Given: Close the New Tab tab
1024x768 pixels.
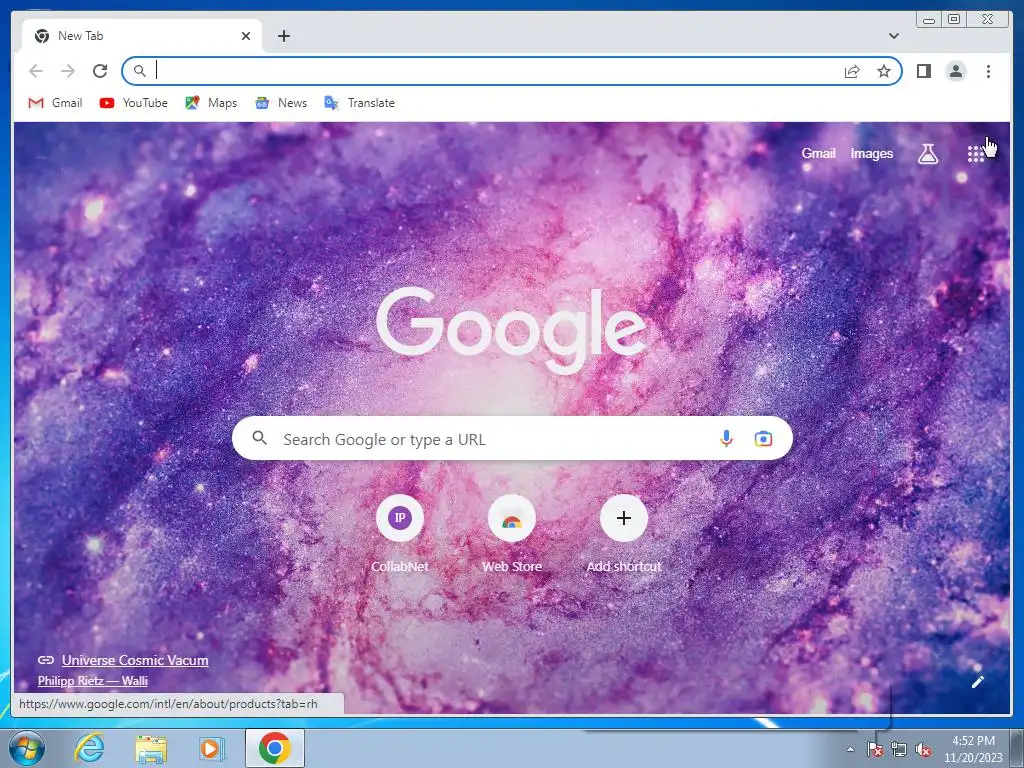Looking at the screenshot, I should pos(246,36).
